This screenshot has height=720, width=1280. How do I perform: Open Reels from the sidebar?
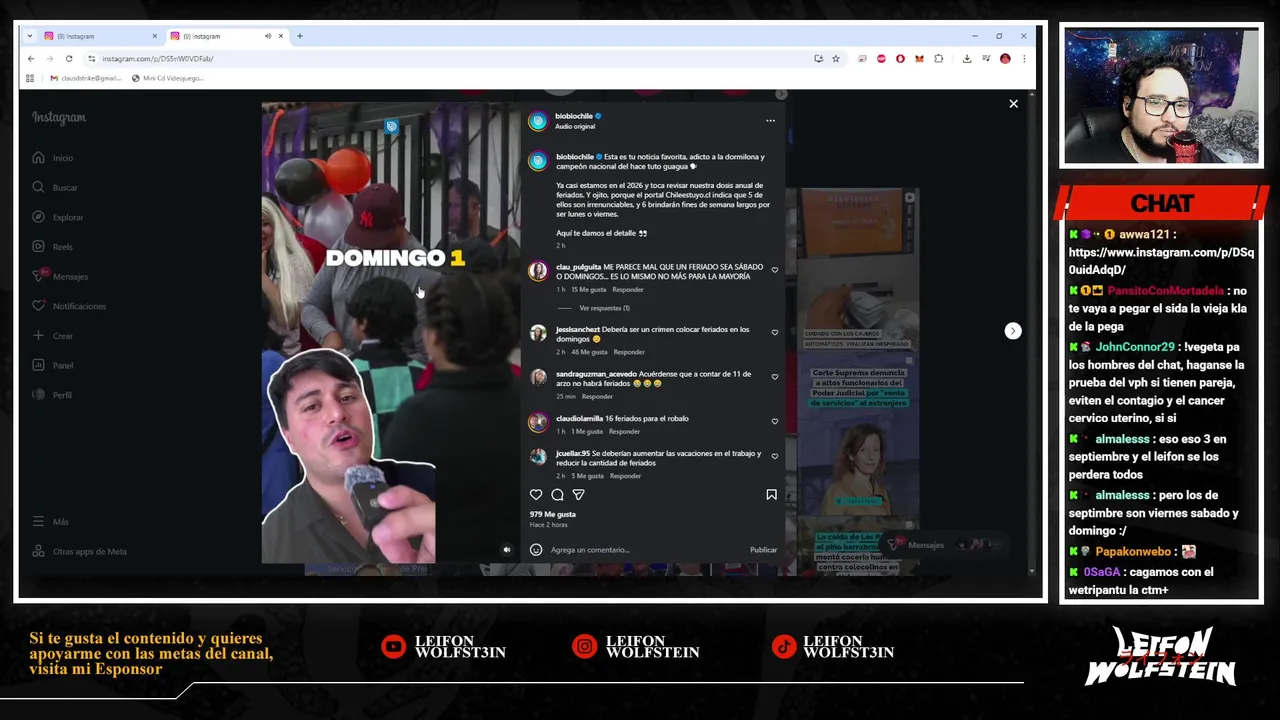point(52,246)
